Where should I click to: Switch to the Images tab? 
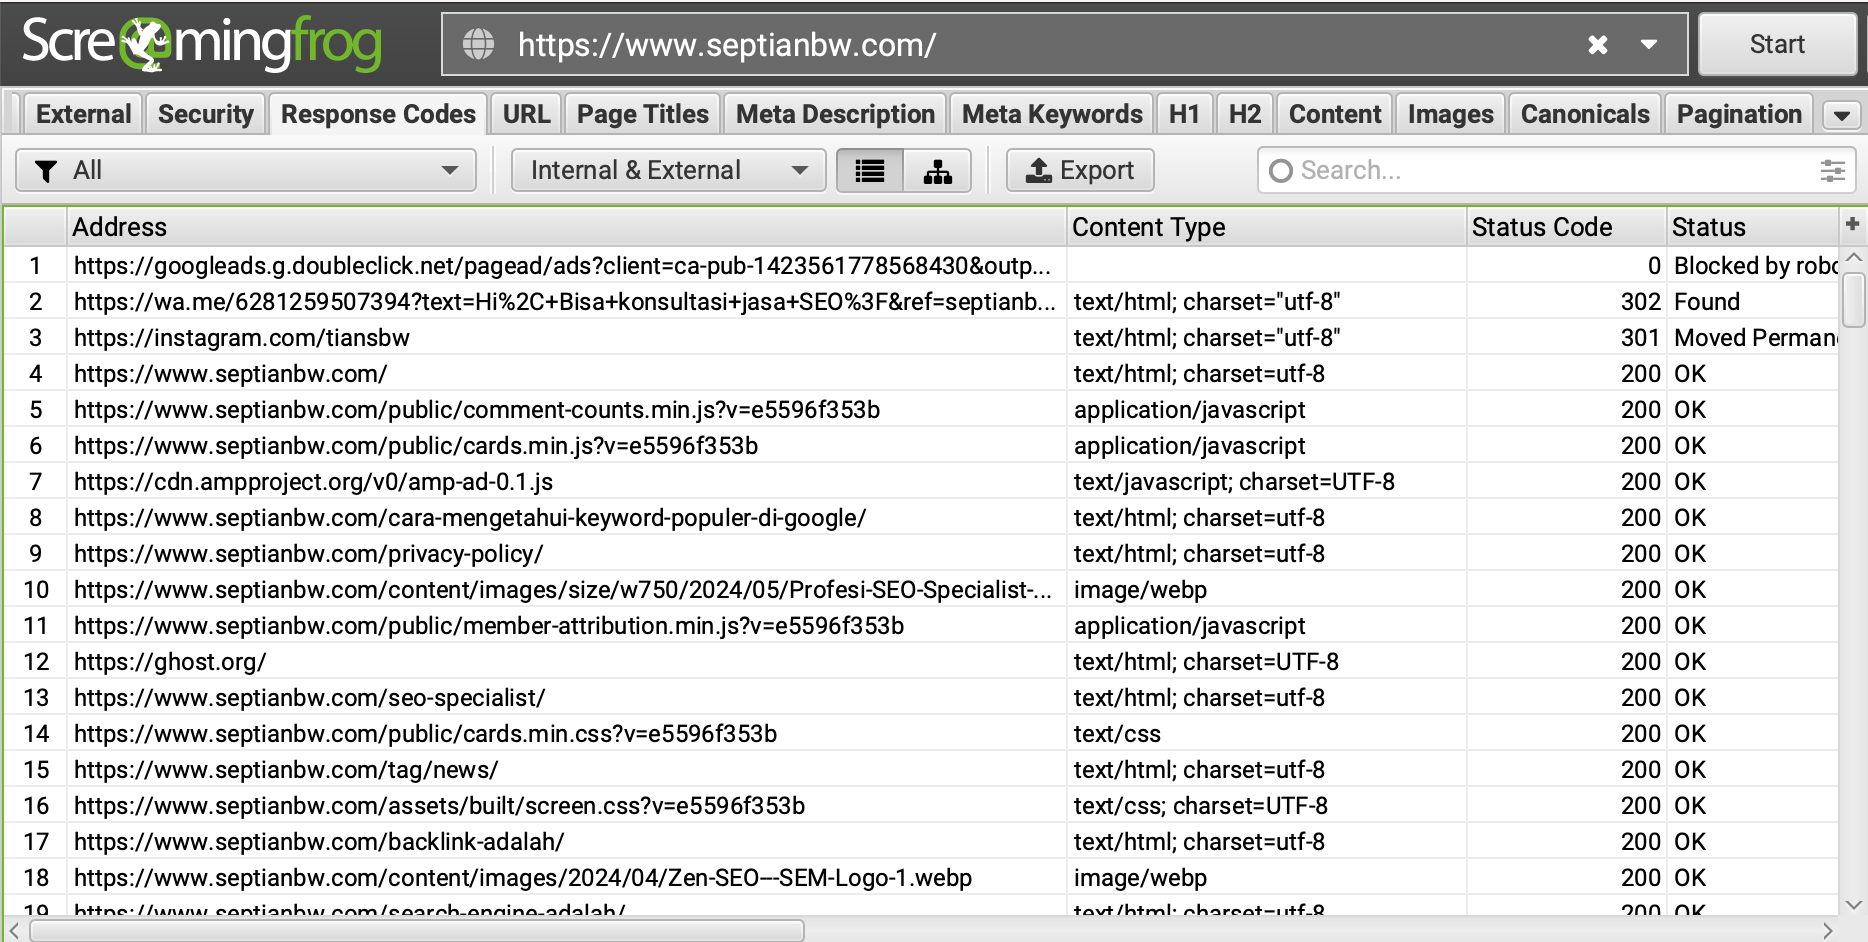(1450, 114)
